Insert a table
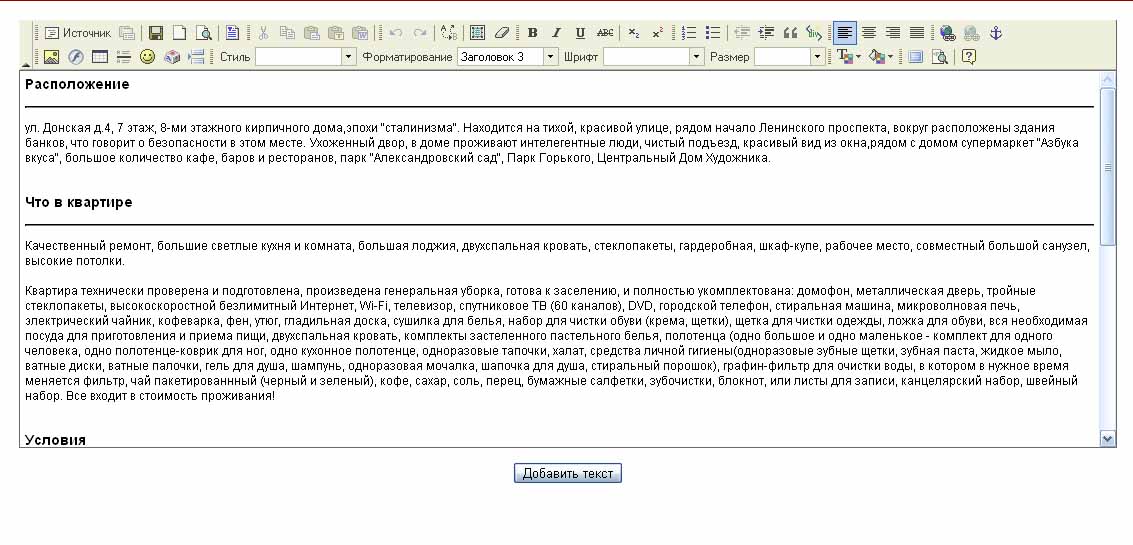 point(100,57)
